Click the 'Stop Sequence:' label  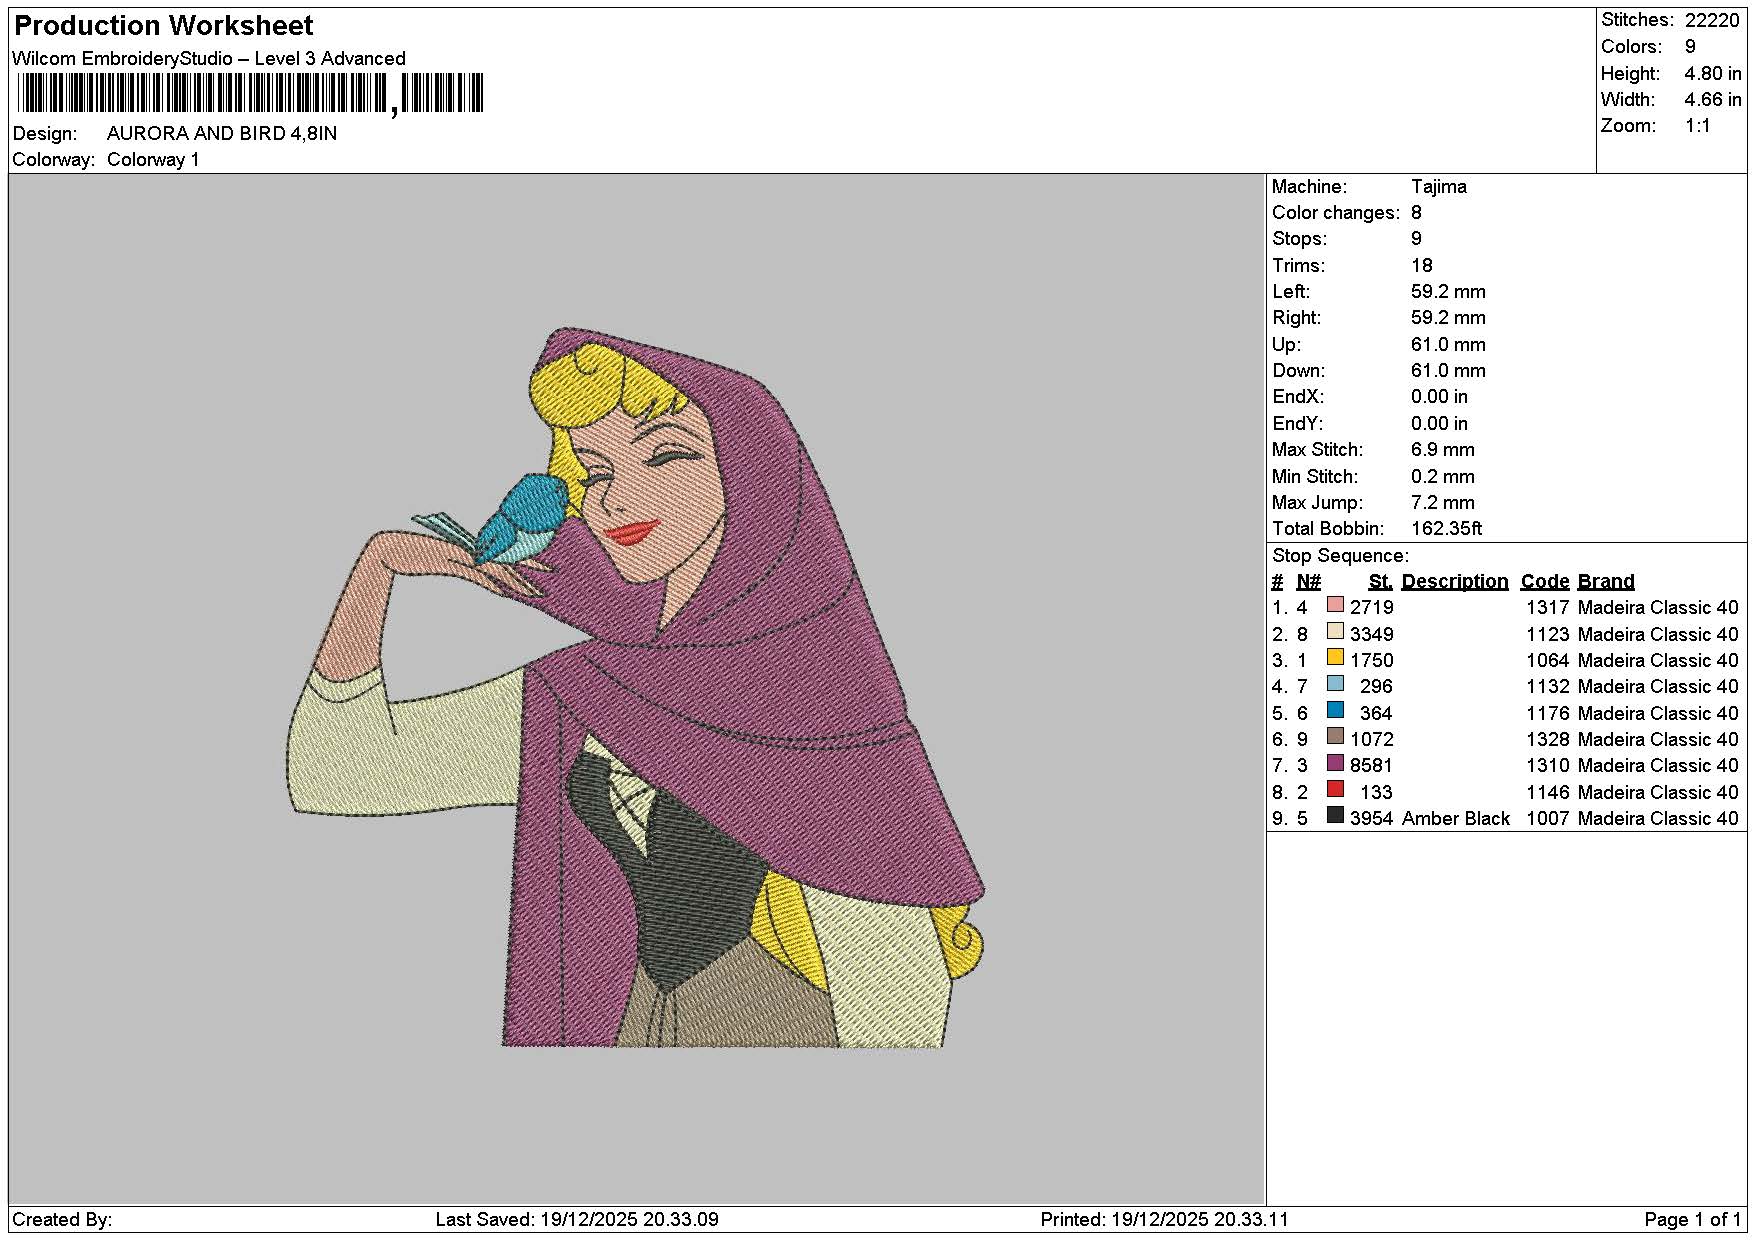click(1340, 556)
